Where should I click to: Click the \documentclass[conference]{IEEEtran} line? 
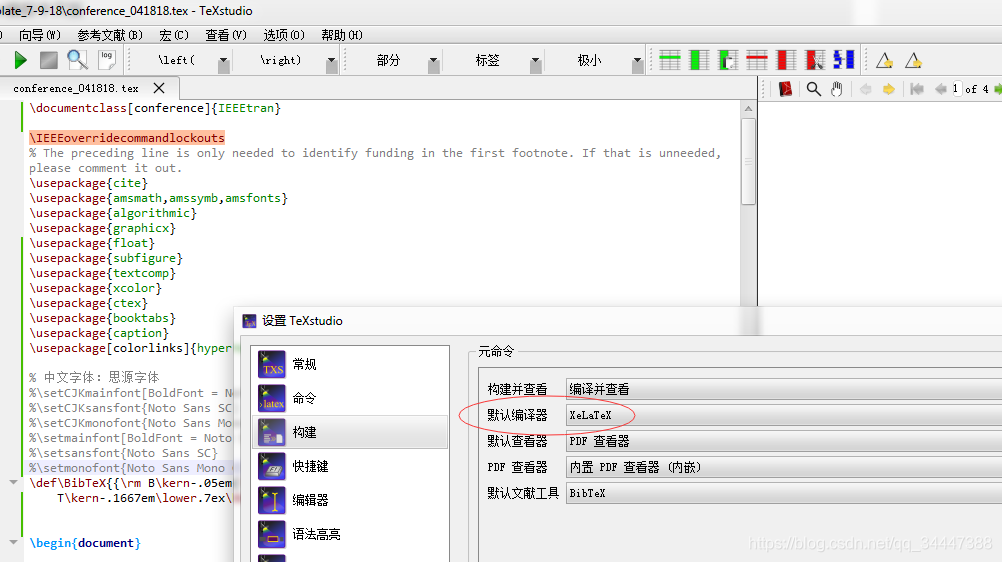(155, 108)
